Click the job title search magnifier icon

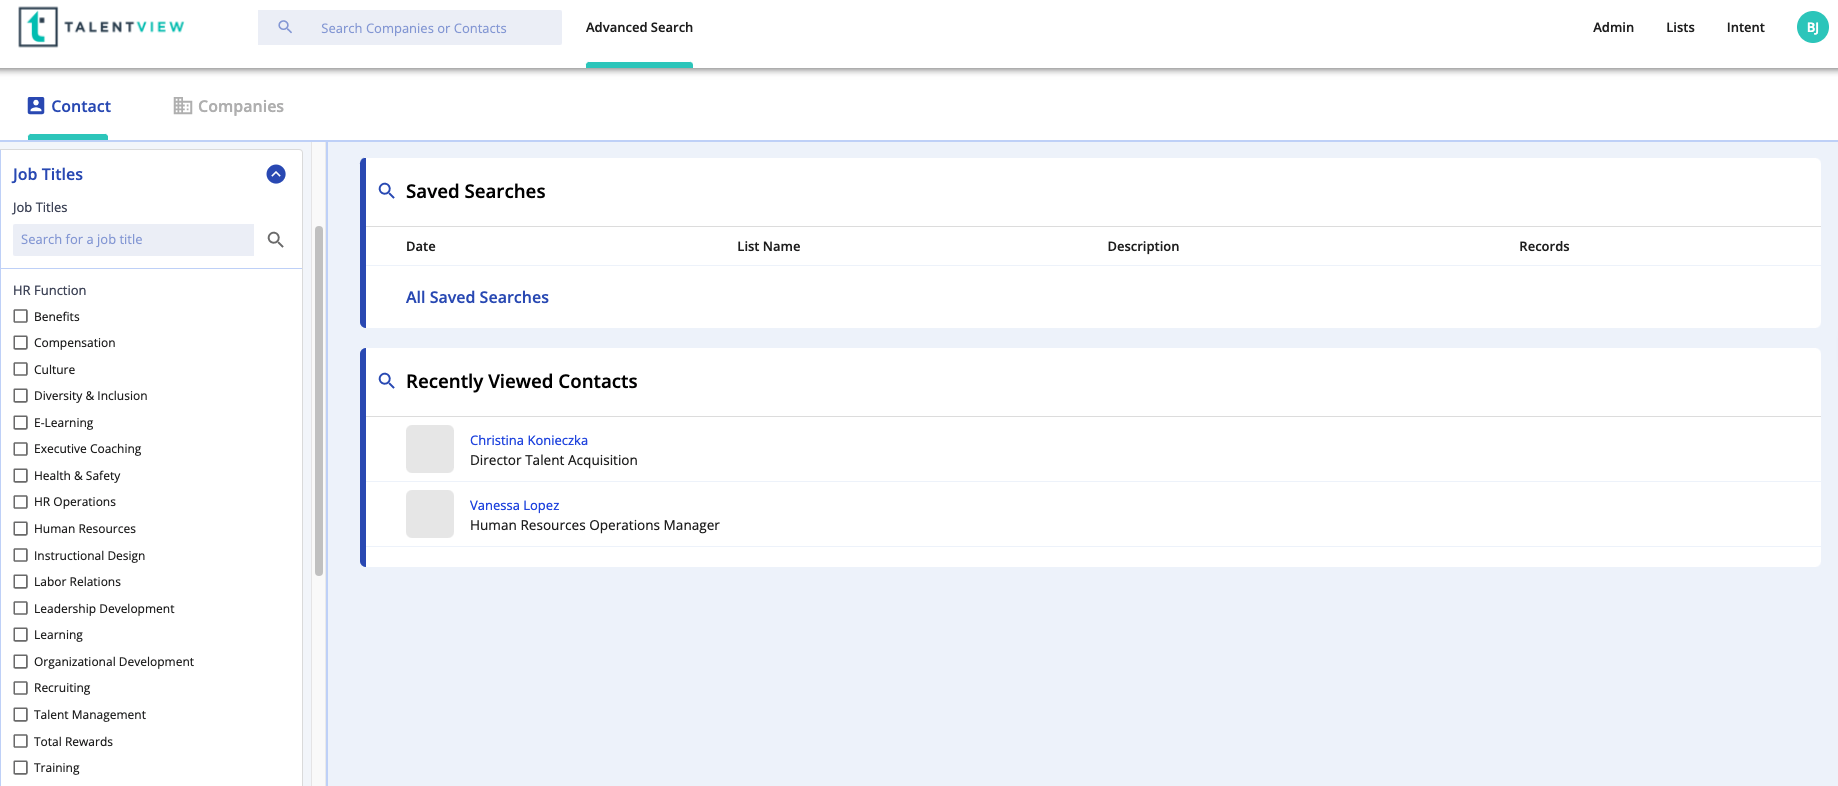point(276,240)
